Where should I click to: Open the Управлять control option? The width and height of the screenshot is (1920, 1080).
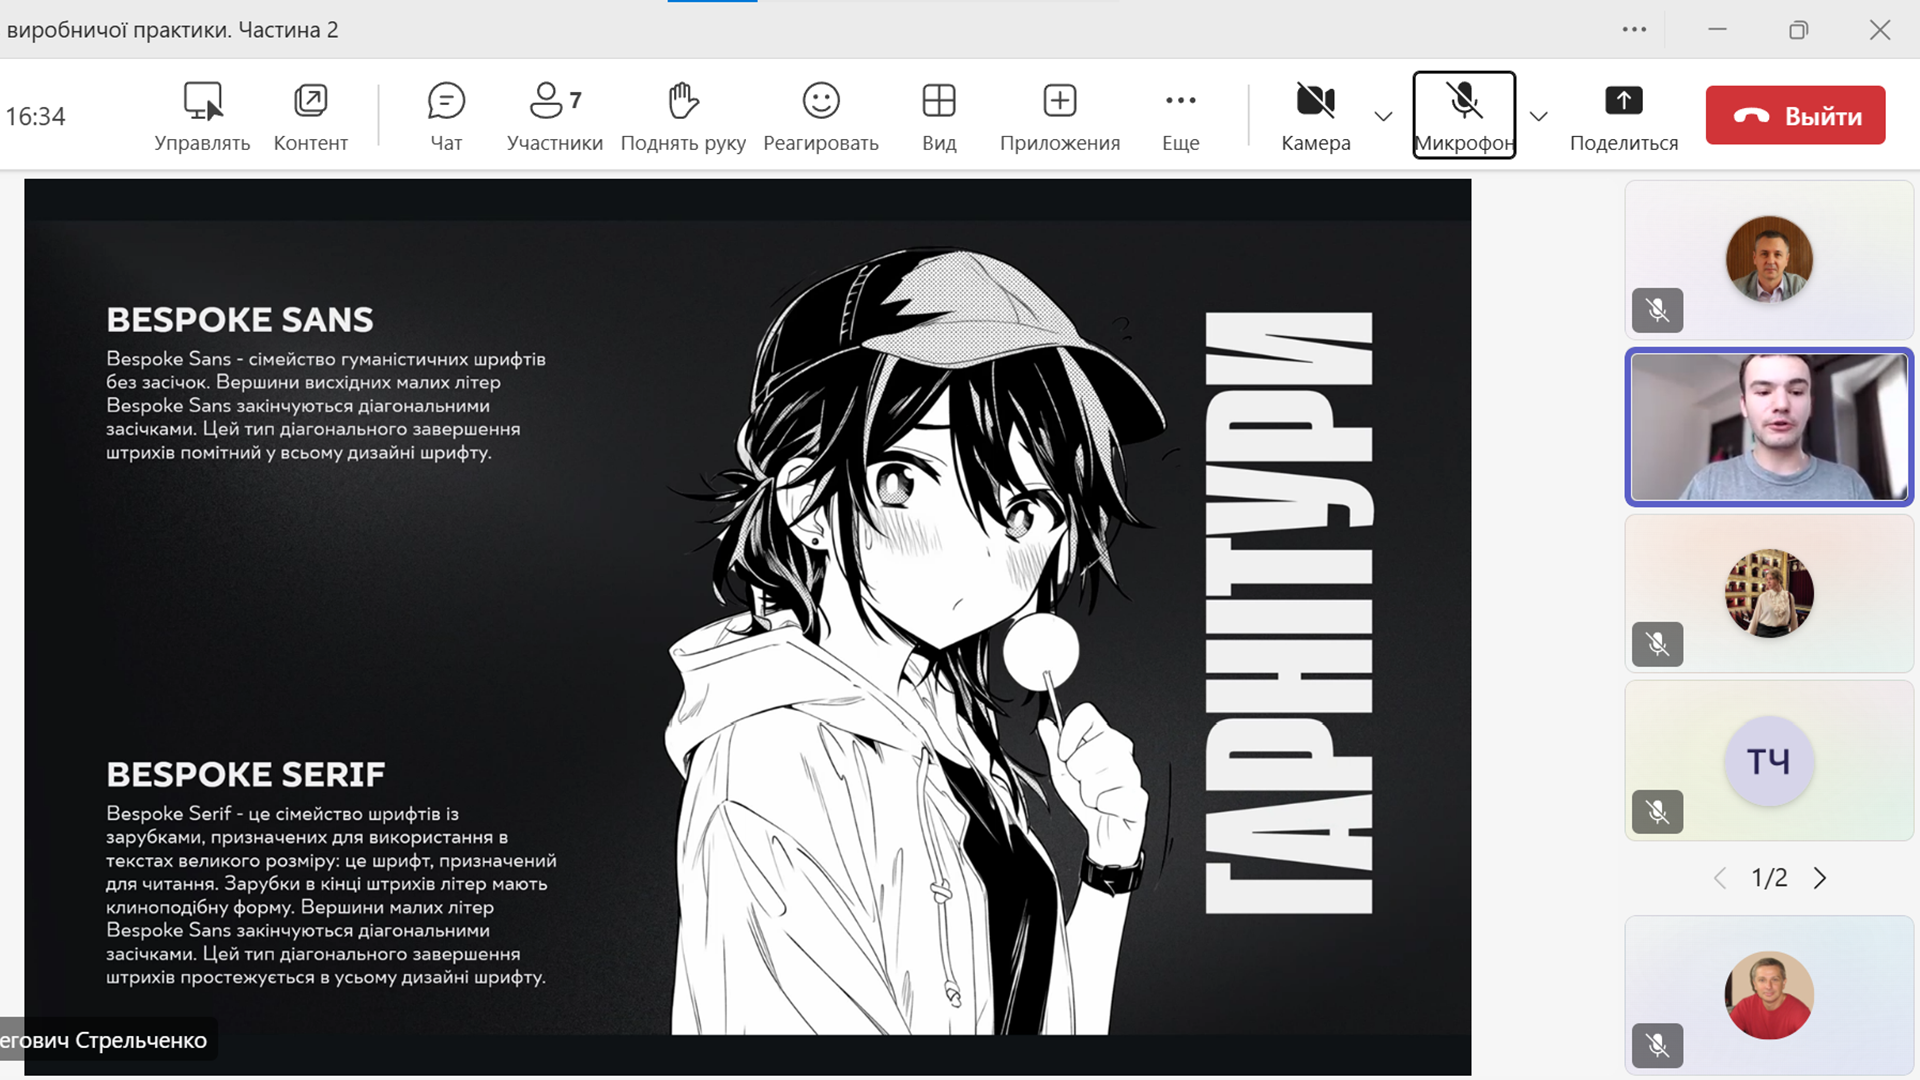point(202,116)
